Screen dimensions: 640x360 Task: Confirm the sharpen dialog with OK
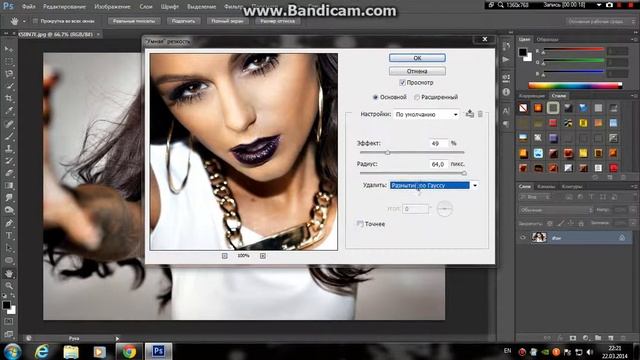417,58
